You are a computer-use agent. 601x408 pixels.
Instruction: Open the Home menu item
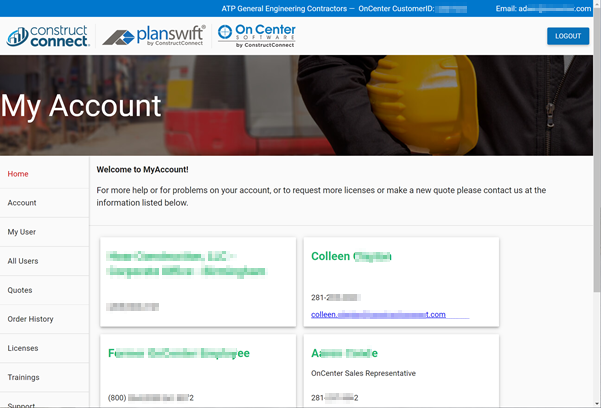18,174
